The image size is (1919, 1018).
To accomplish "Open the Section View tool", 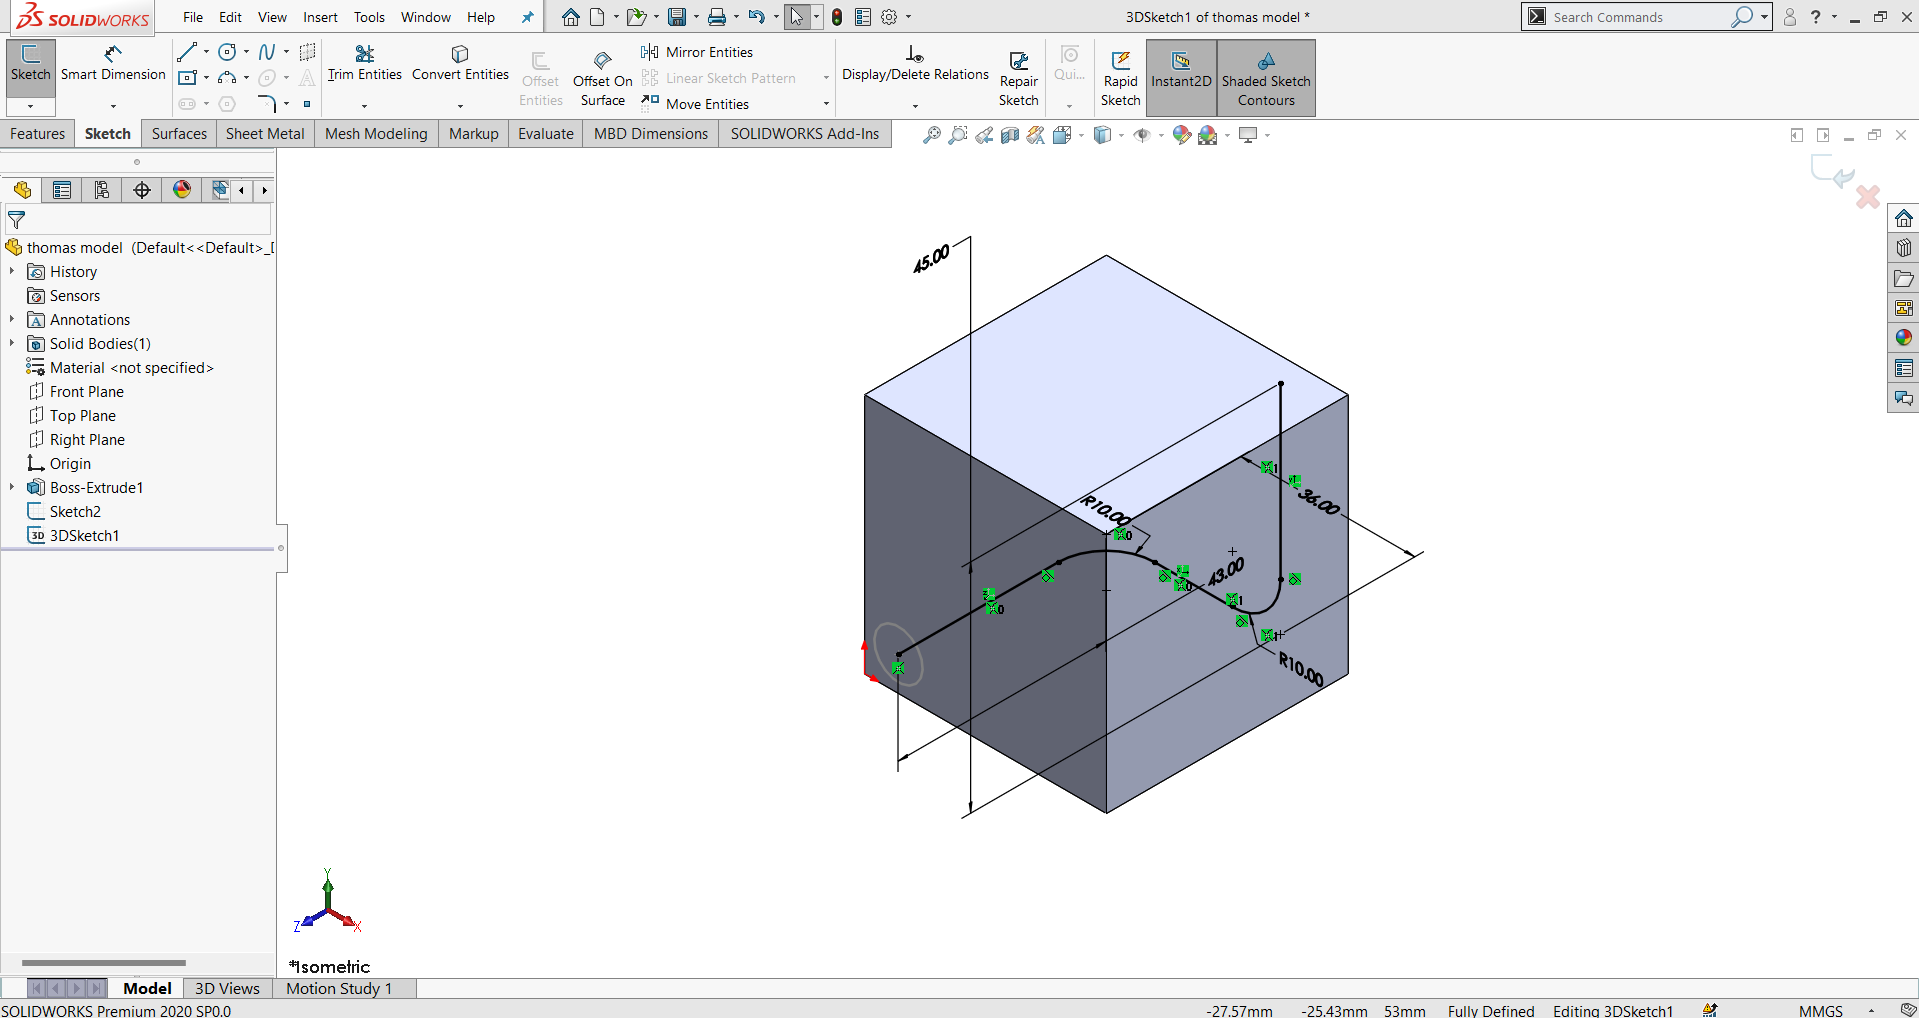I will pyautogui.click(x=1010, y=135).
